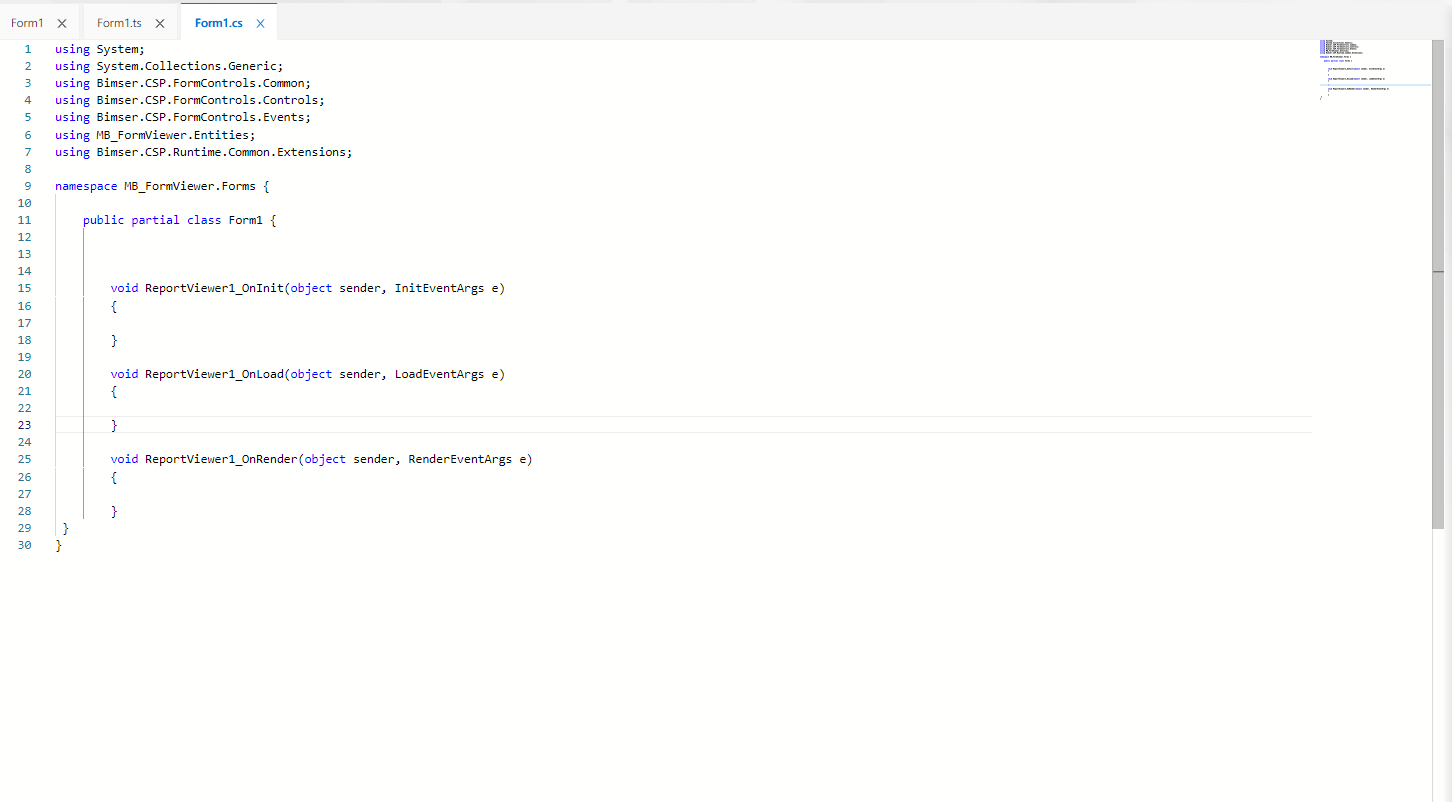Click 'InitEventArgs' parameter type
This screenshot has width=1452, height=802.
click(x=439, y=288)
